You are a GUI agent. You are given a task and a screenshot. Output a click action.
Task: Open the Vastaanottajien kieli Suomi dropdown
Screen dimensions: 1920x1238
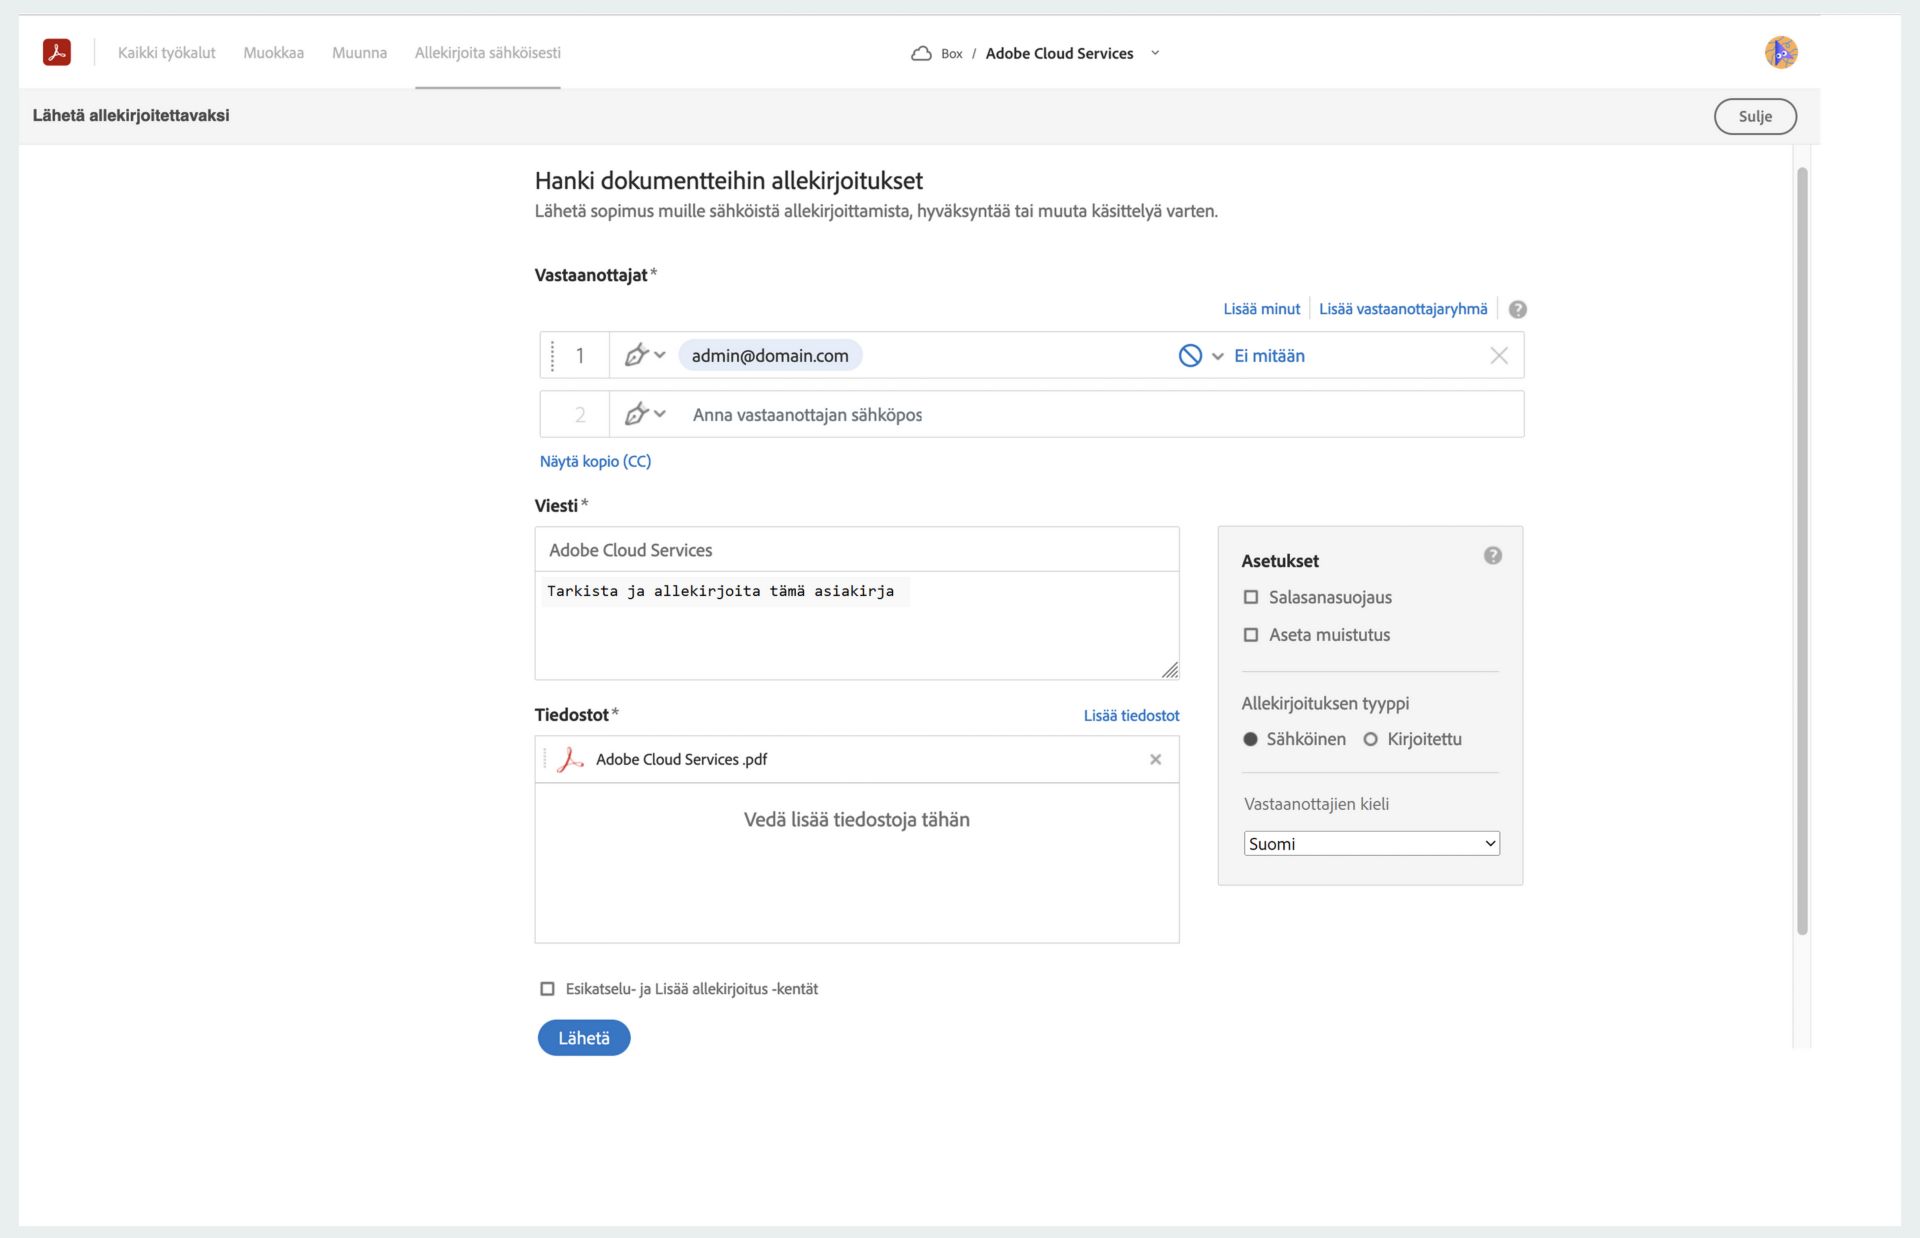[x=1371, y=843]
